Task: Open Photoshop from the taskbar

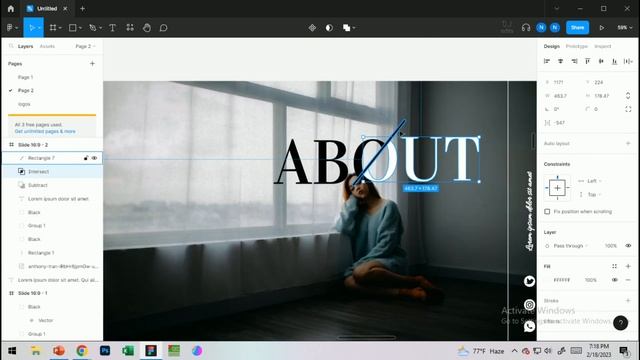Action: (105, 351)
